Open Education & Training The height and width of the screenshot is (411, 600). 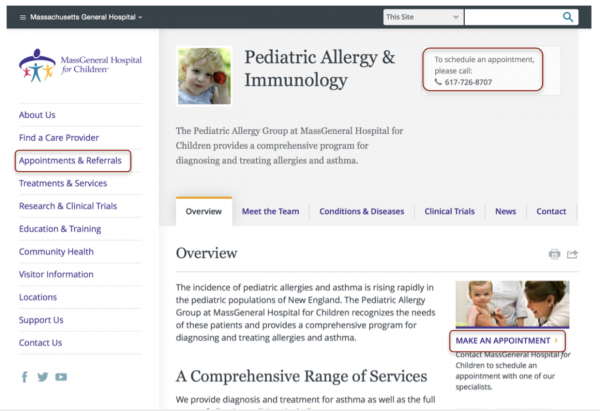(x=60, y=229)
